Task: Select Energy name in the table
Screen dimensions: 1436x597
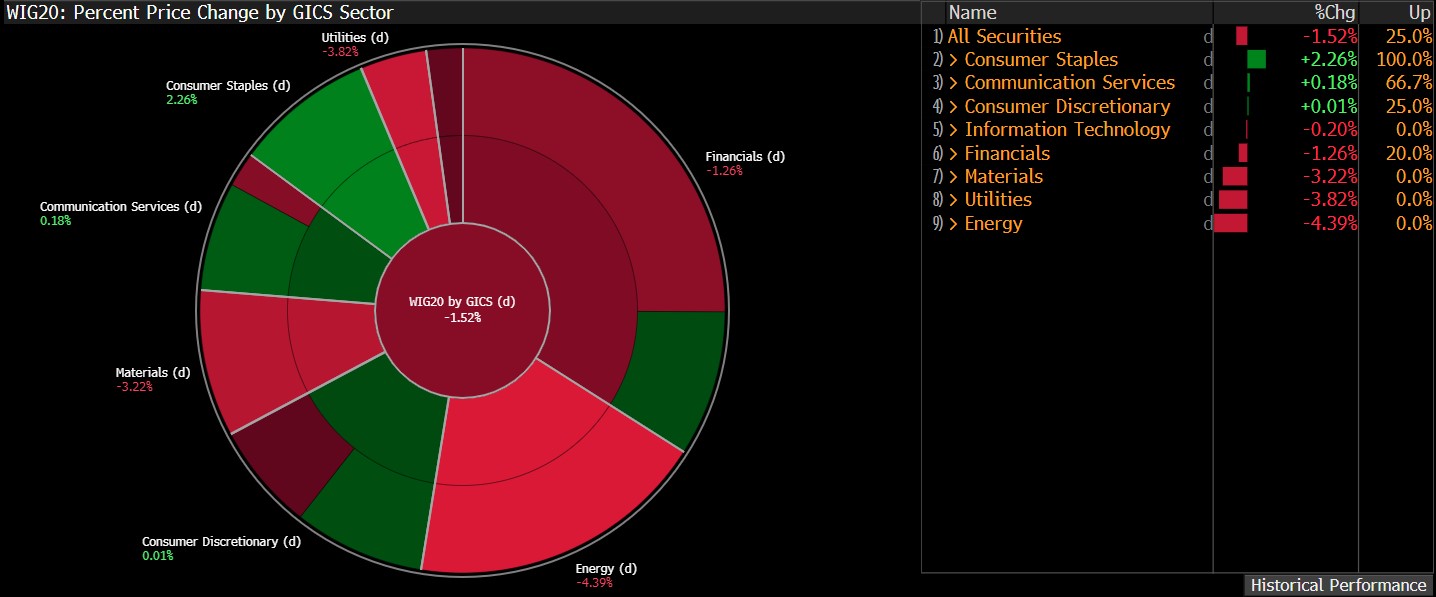Action: click(x=993, y=223)
